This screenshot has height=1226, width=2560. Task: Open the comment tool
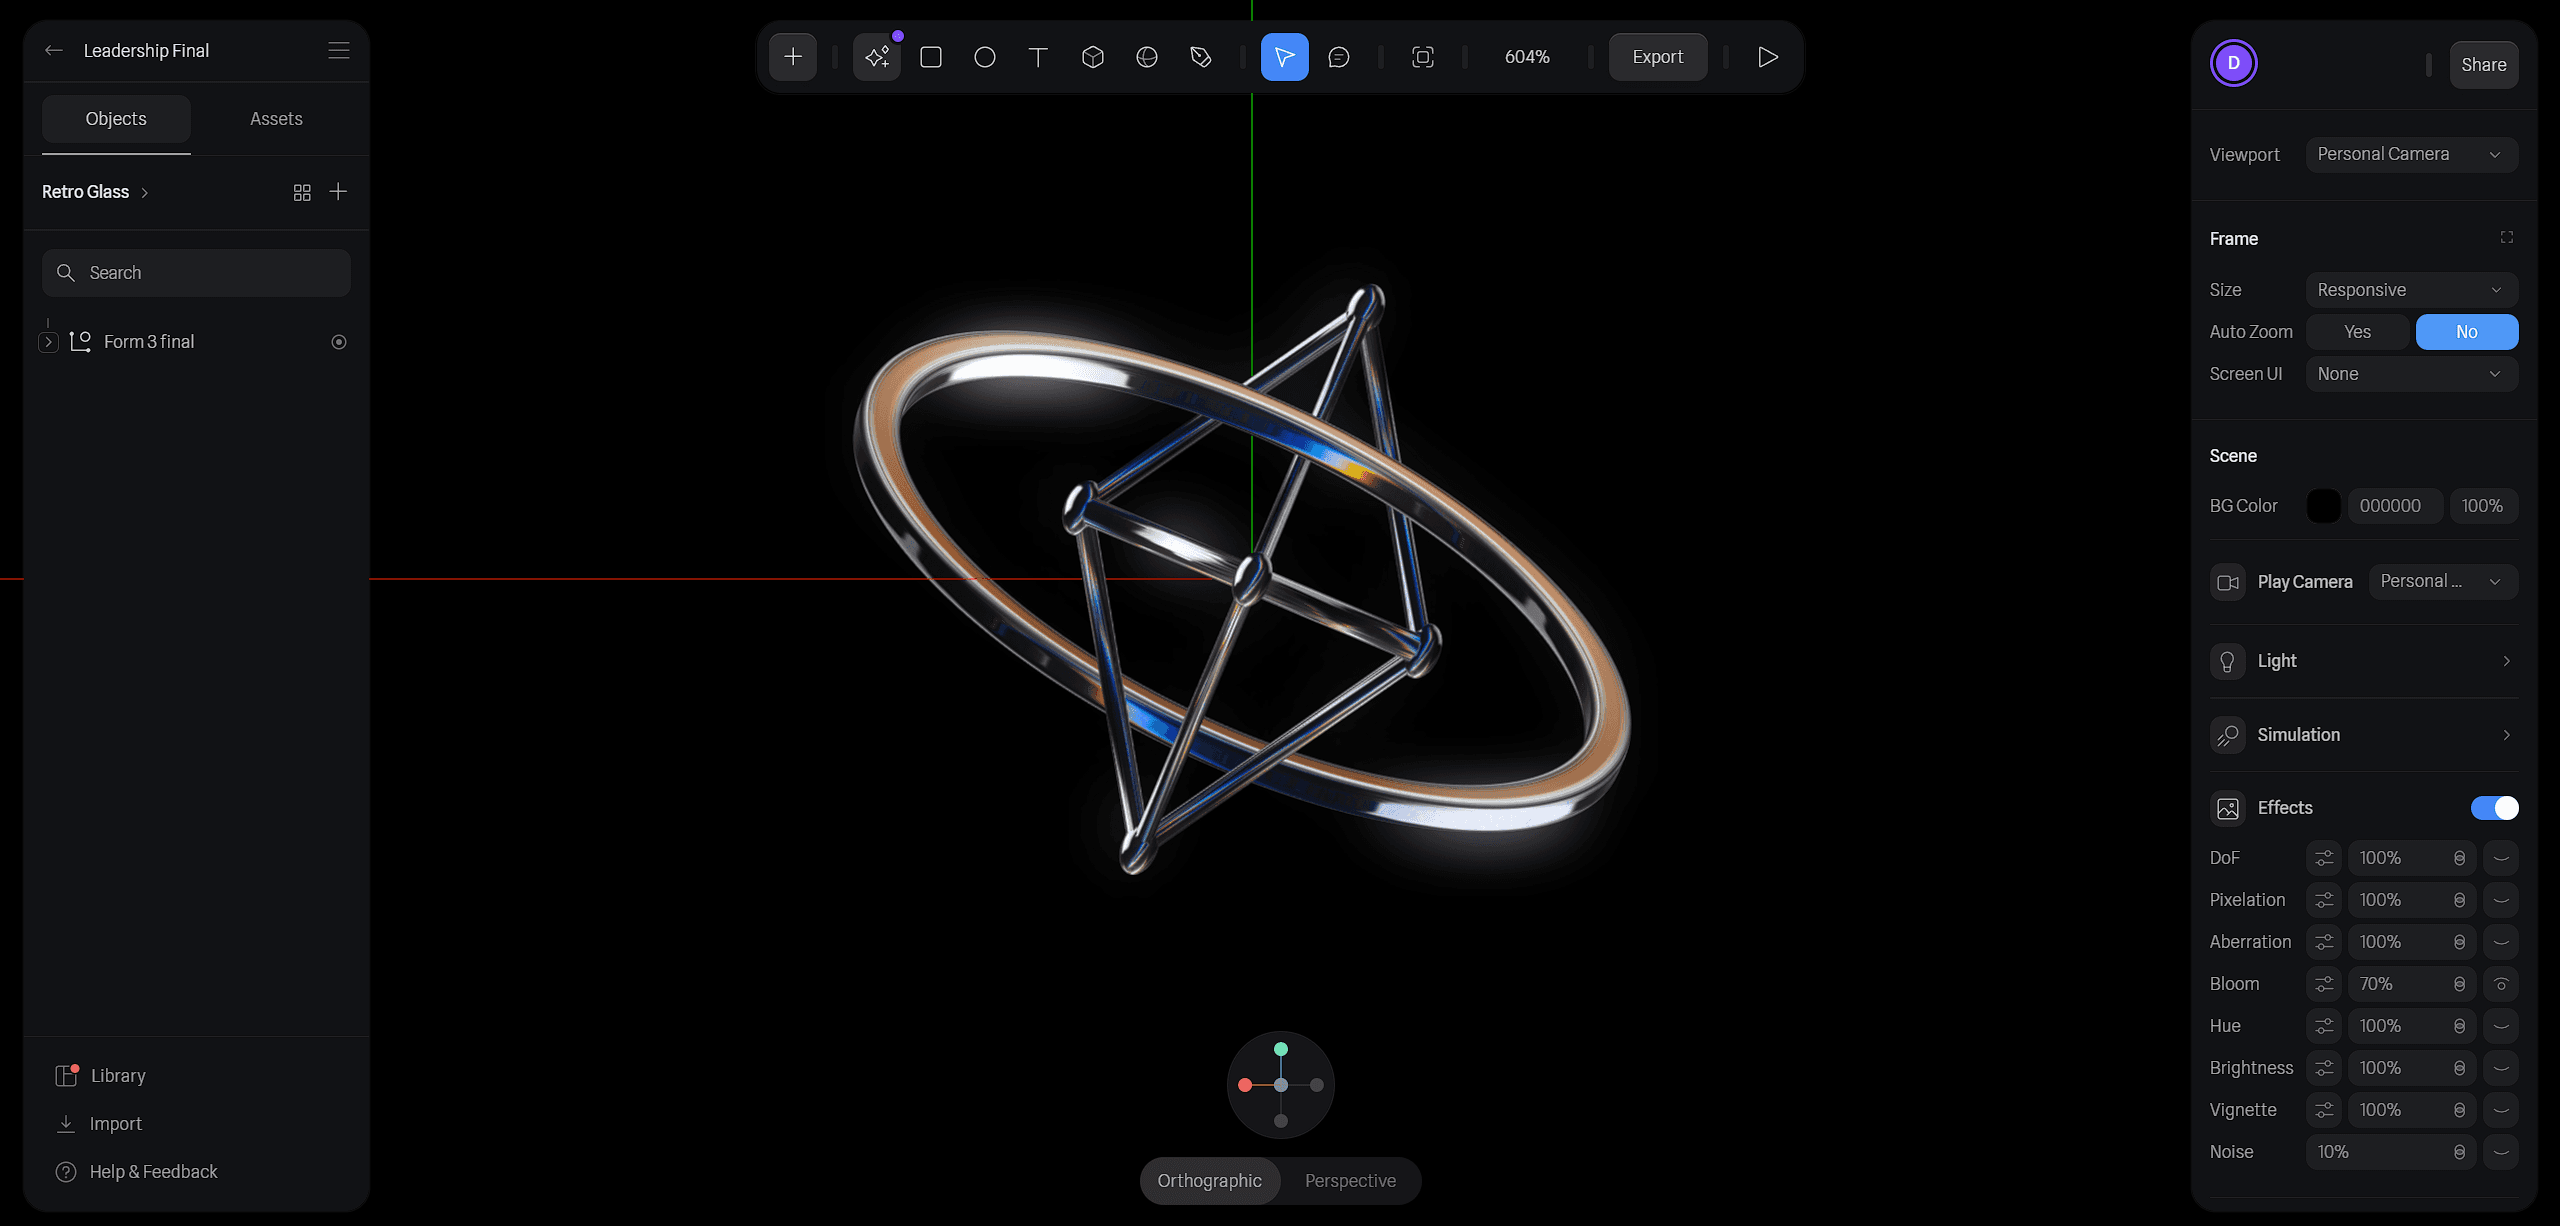1339,57
